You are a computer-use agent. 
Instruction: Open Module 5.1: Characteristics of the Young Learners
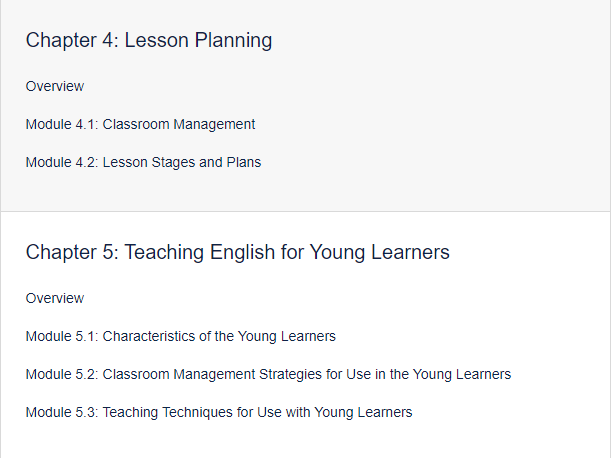pyautogui.click(x=181, y=336)
